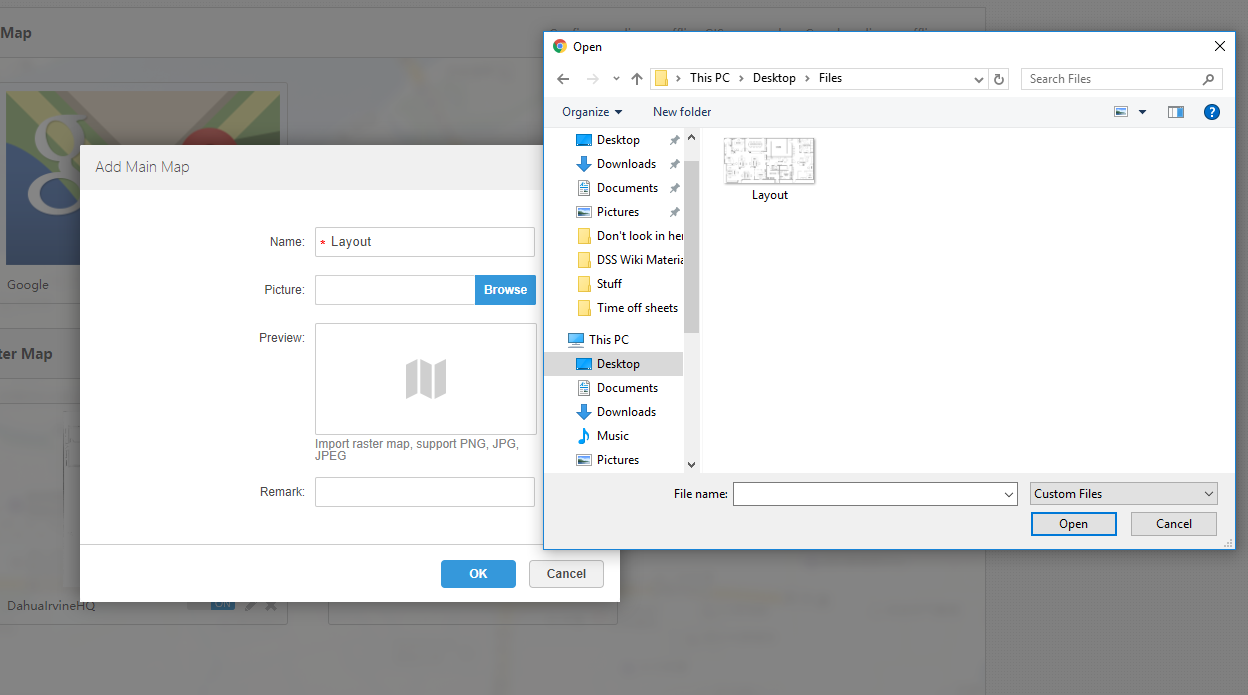Go up one folder level

[637, 79]
